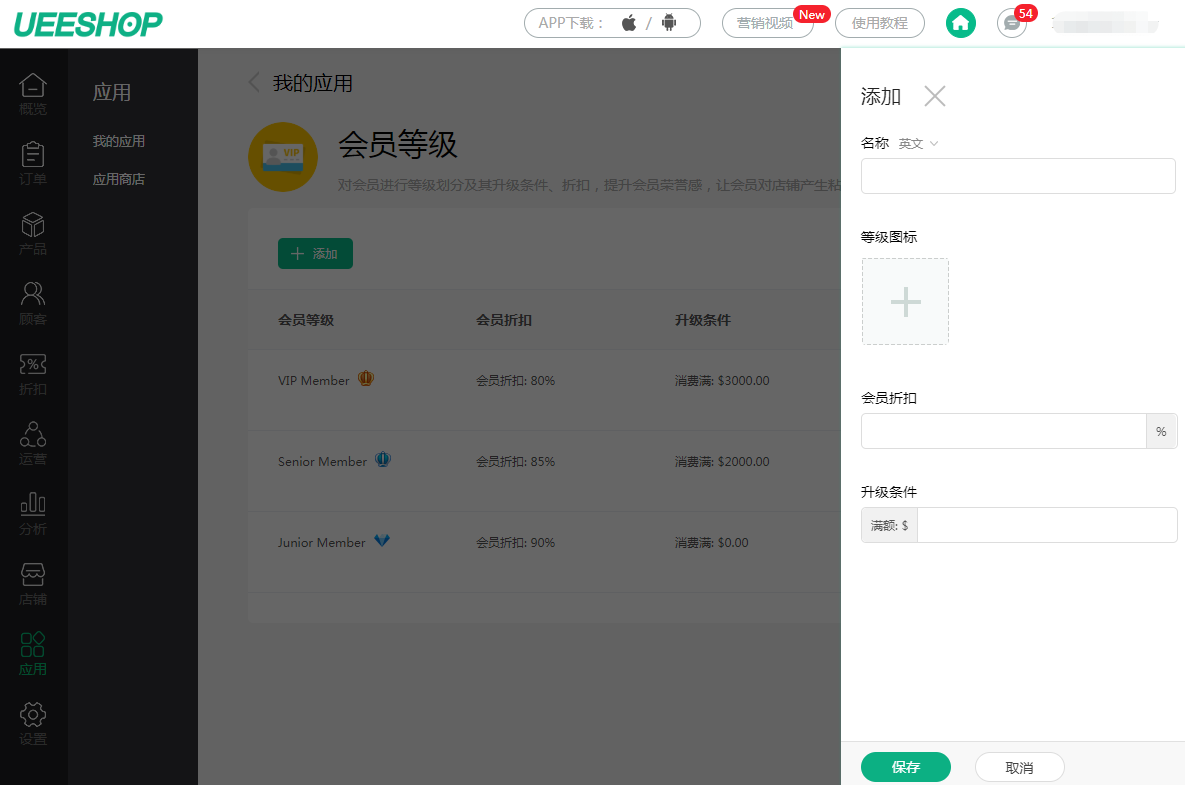The width and height of the screenshot is (1185, 785).
Task: Cancel with the 取消 button
Action: (1019, 767)
